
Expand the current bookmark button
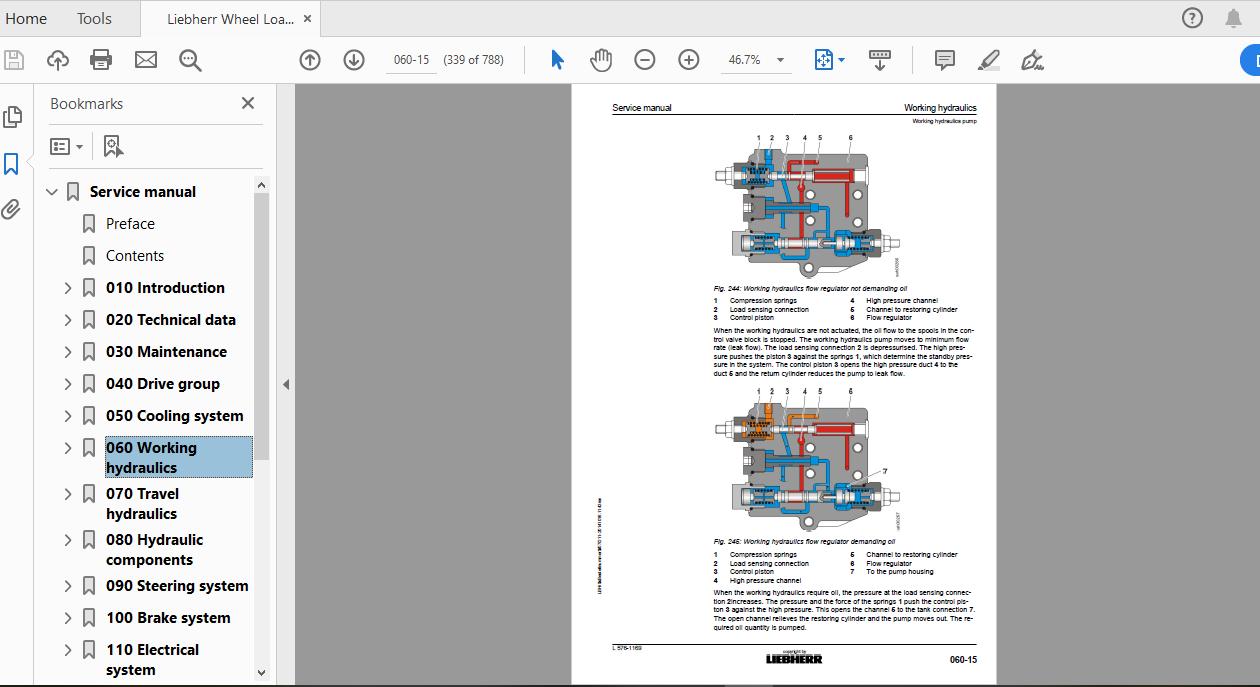tap(112, 146)
